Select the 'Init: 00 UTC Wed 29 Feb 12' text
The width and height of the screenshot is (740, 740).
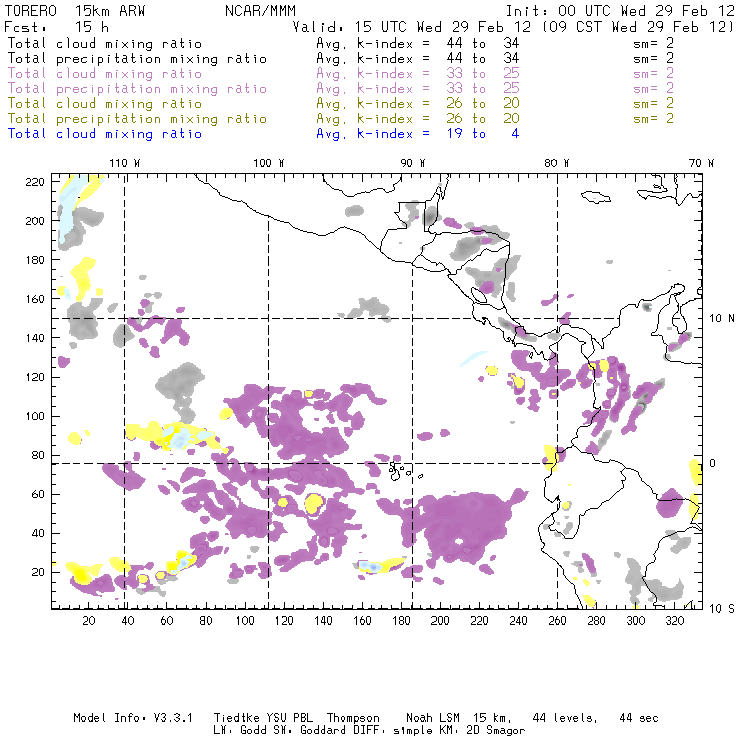pyautogui.click(x=620, y=11)
